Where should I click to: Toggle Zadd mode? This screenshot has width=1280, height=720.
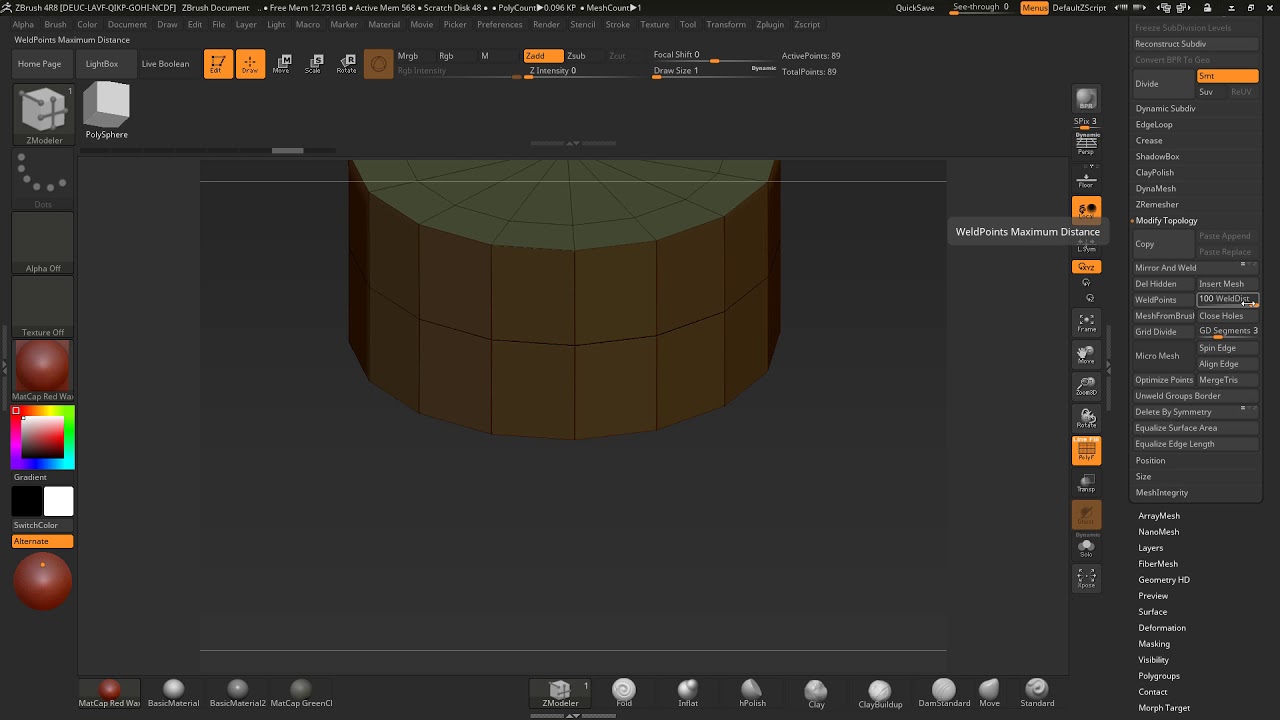click(542, 56)
